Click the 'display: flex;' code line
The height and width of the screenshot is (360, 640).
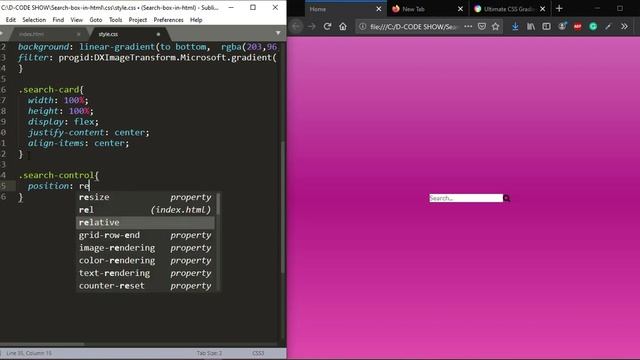click(x=63, y=122)
